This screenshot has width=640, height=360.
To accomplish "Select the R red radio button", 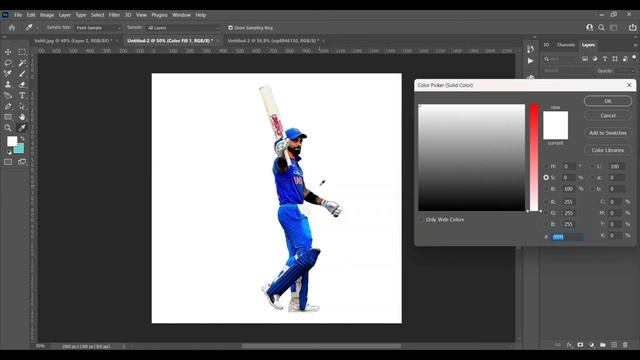I will 546,202.
